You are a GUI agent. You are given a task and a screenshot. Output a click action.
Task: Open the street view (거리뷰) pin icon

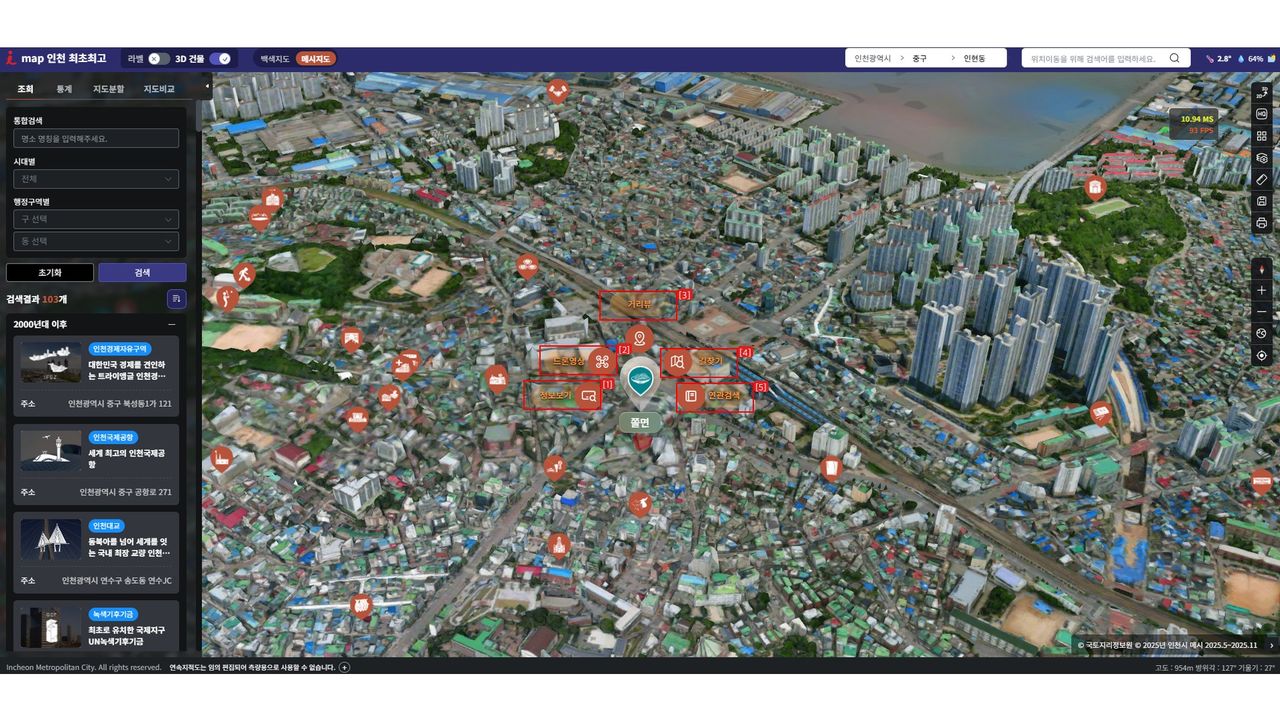click(x=639, y=339)
